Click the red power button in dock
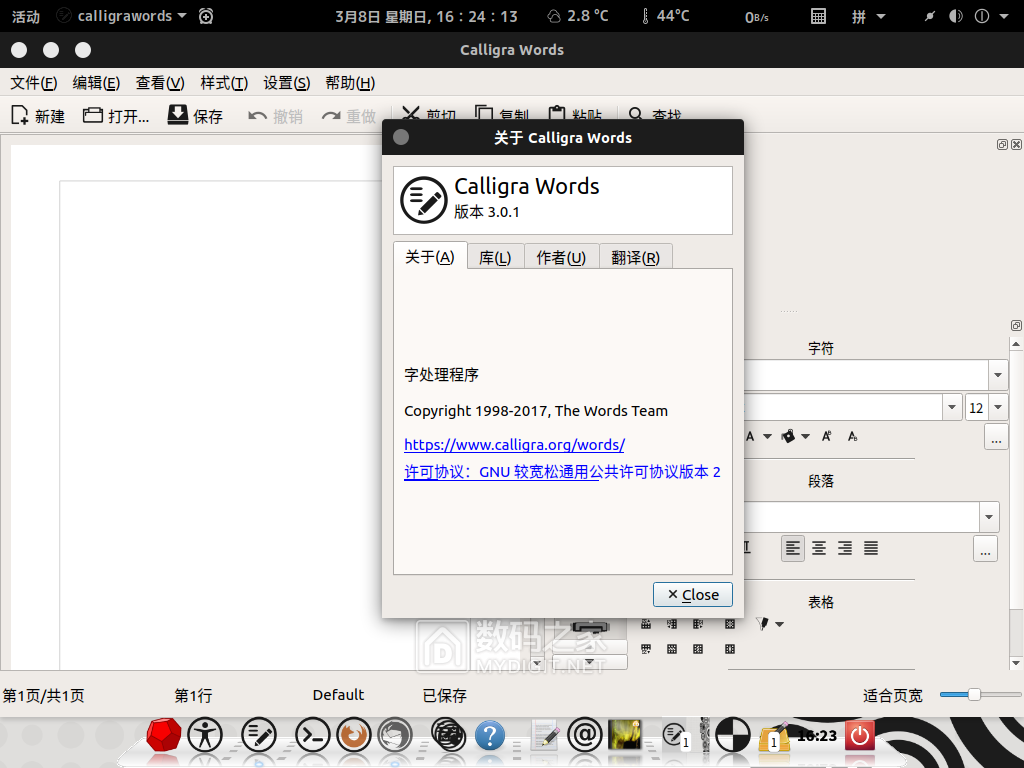 860,736
